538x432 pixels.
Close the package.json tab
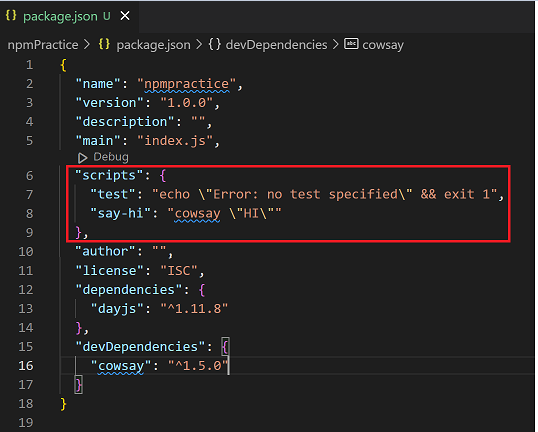(125, 16)
